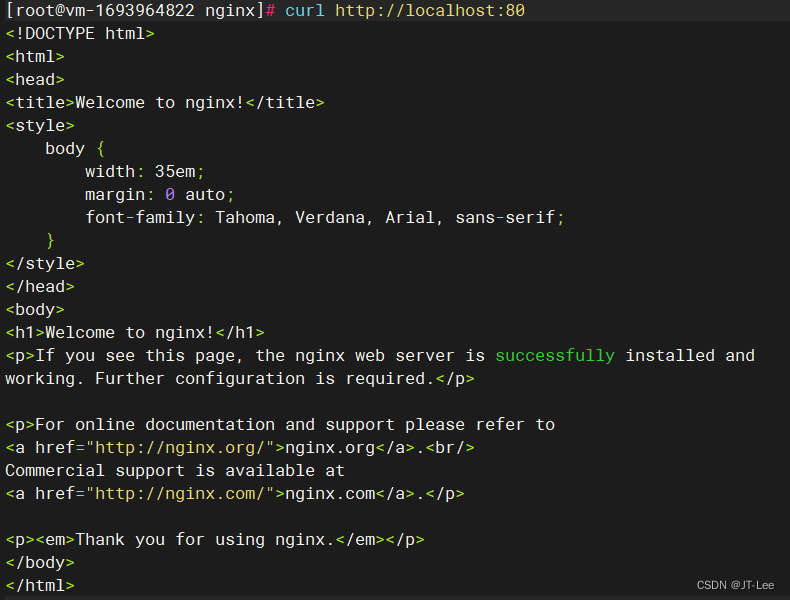This screenshot has height=600, width=790.
Task: Click the Commercial support is available at line
Action: pos(175,471)
